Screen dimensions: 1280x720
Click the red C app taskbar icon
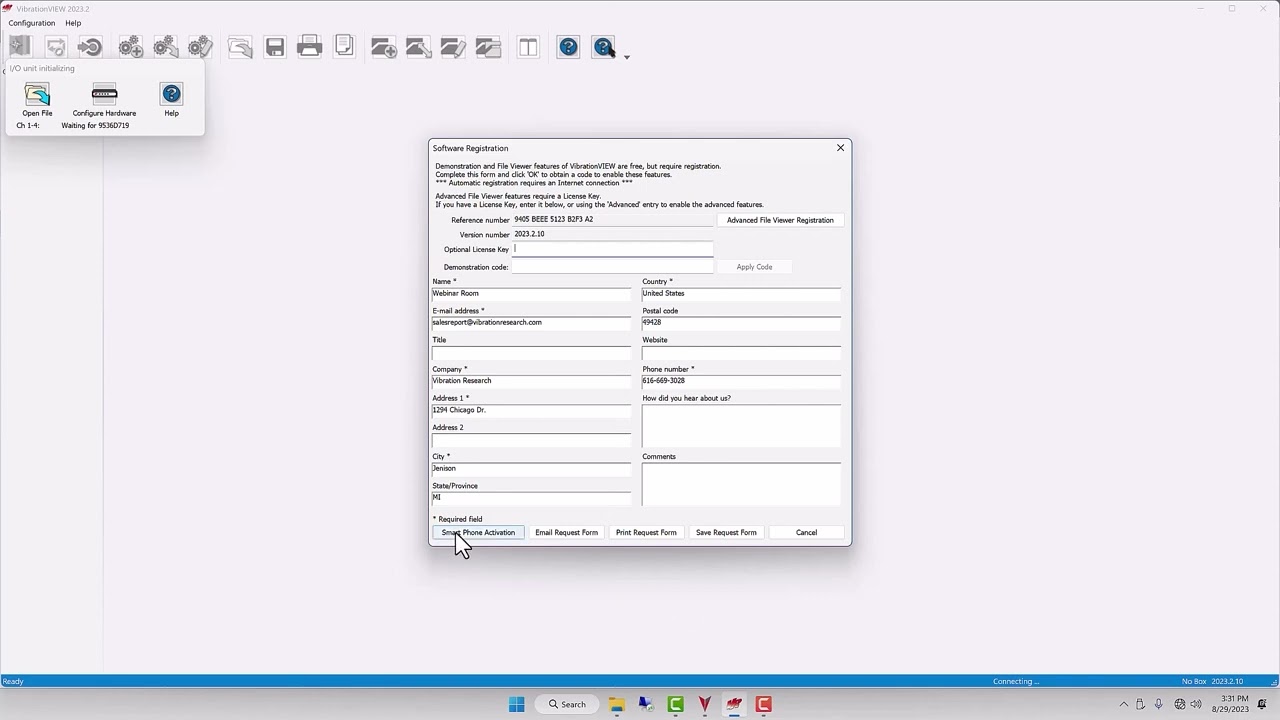(764, 704)
